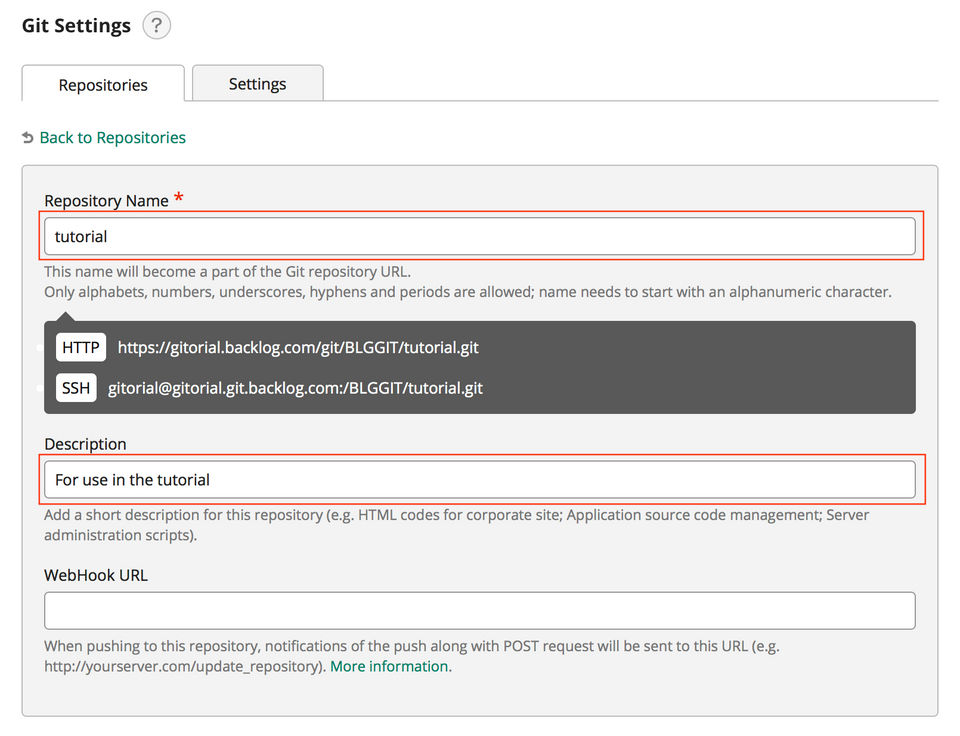Viewport: 960px width, 736px height.
Task: Open the help question mark icon
Action: tap(156, 26)
